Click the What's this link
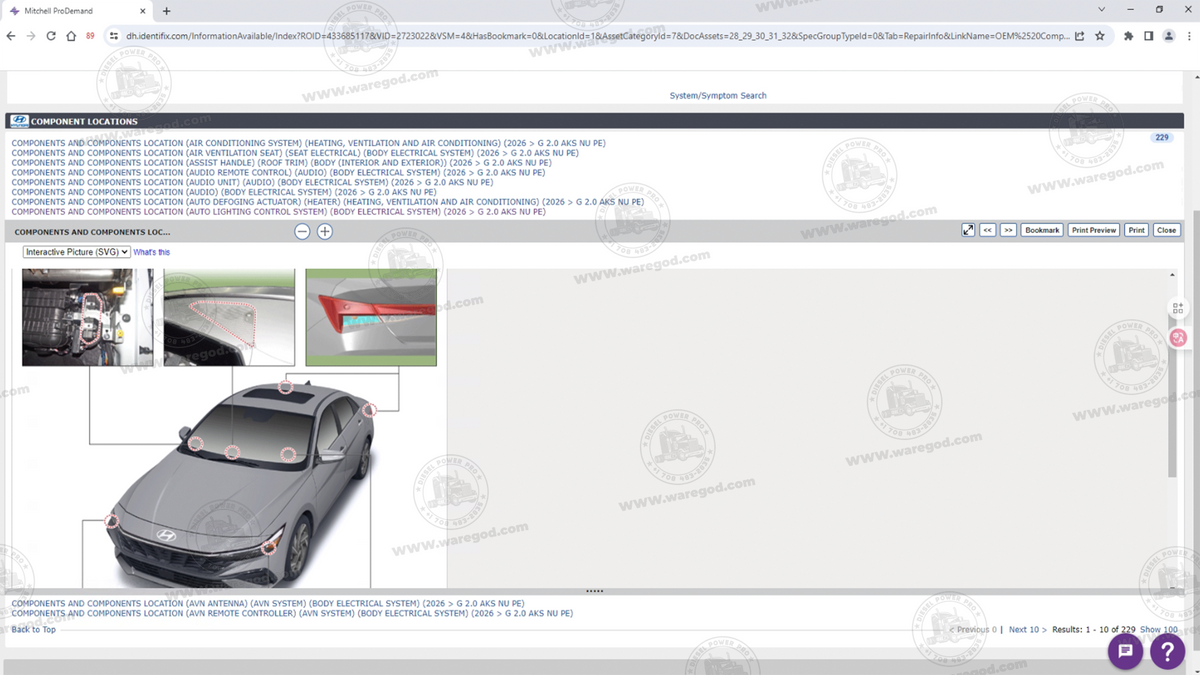This screenshot has width=1200, height=675. [x=152, y=252]
